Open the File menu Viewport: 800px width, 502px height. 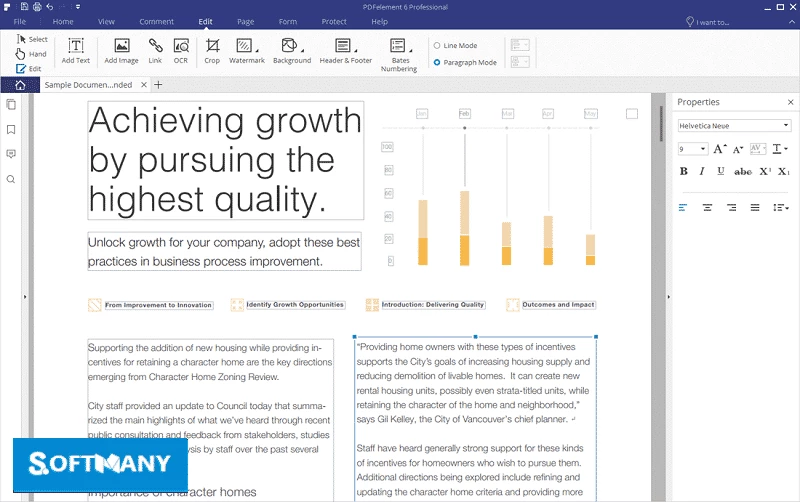[20, 21]
